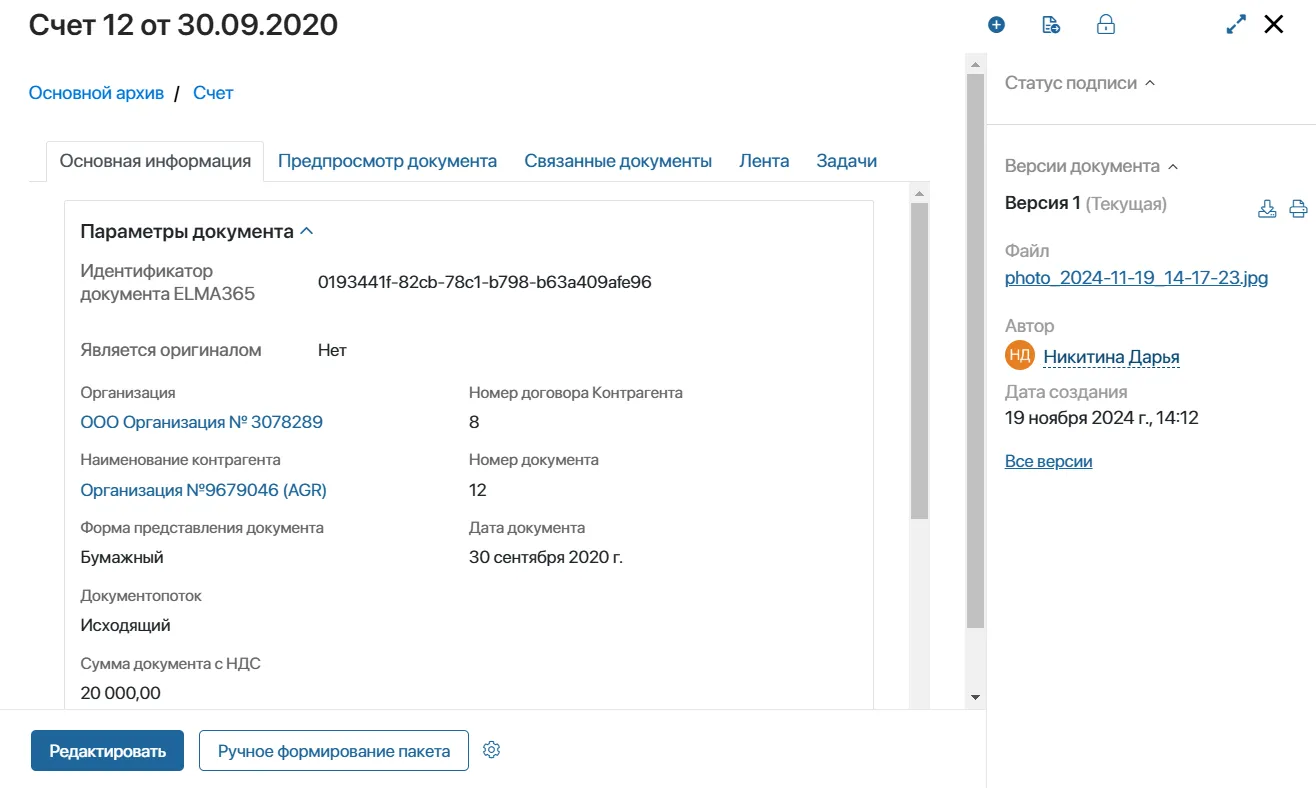Click the document move/send icon in header

point(1051,25)
